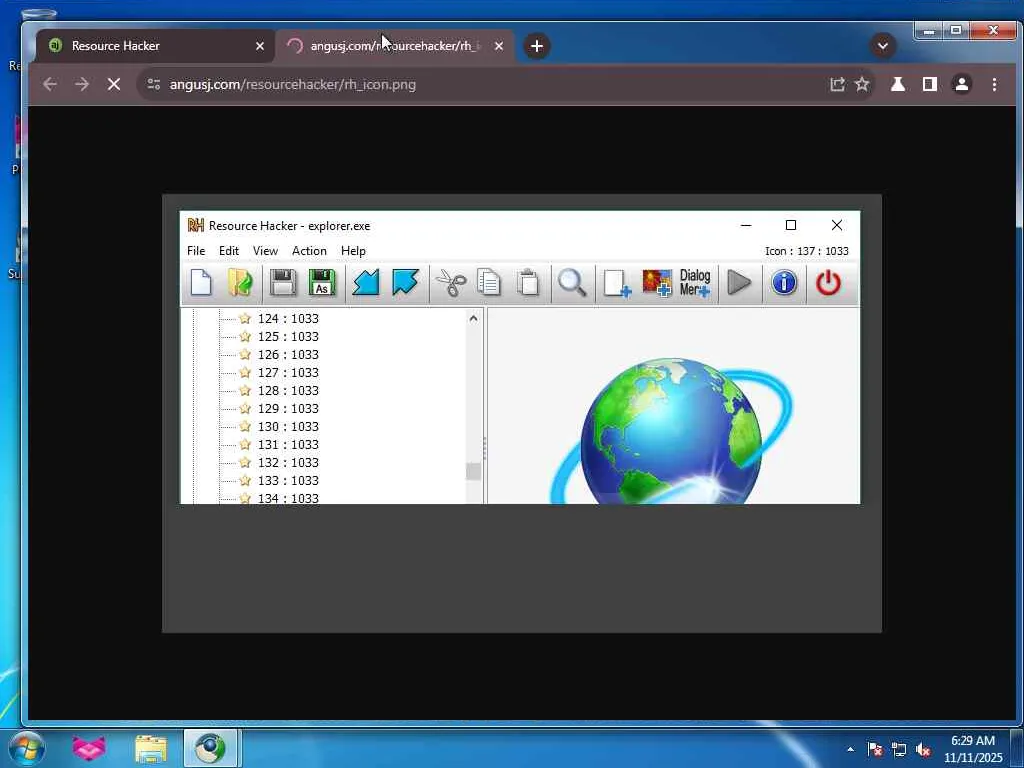Open the Action menu in Resource Hacker

click(309, 251)
